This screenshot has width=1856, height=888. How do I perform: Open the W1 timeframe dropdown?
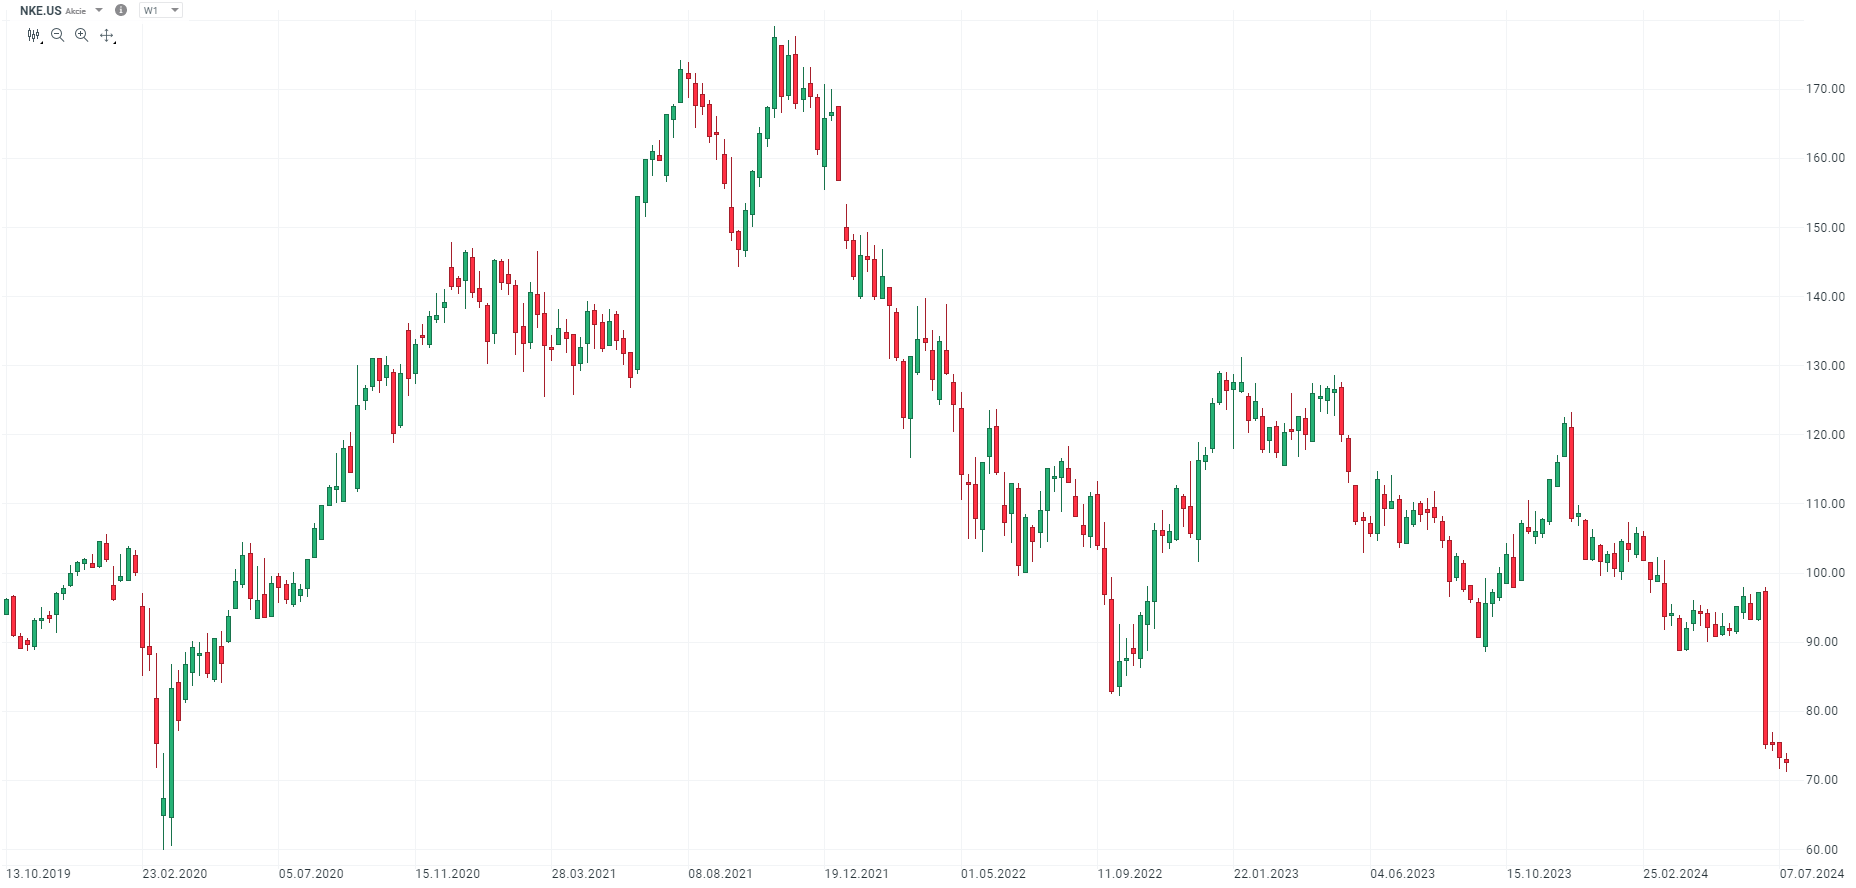click(x=161, y=10)
